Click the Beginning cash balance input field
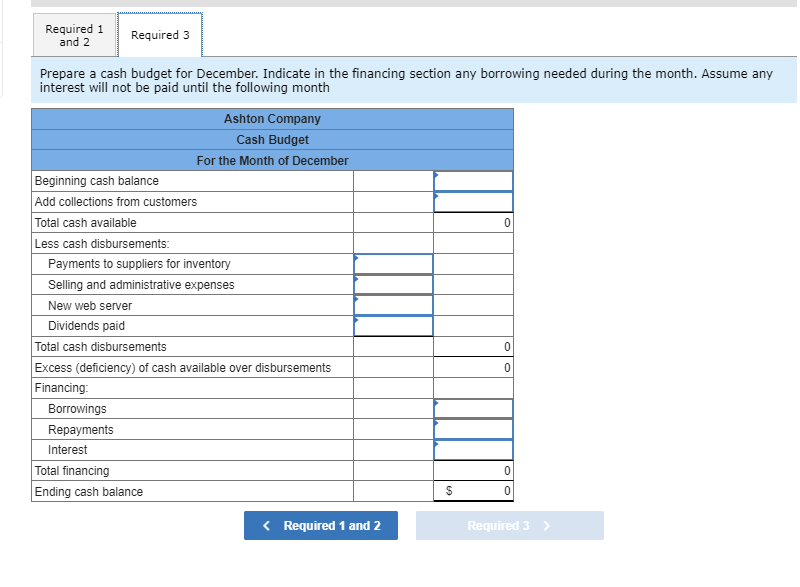 tap(473, 181)
